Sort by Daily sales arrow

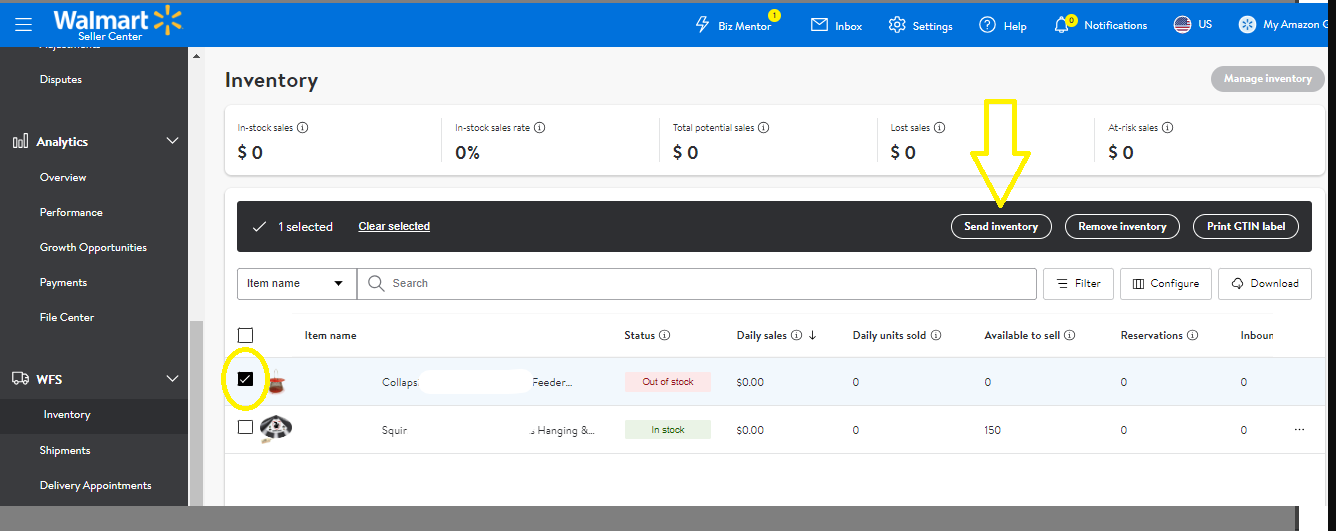[812, 336]
